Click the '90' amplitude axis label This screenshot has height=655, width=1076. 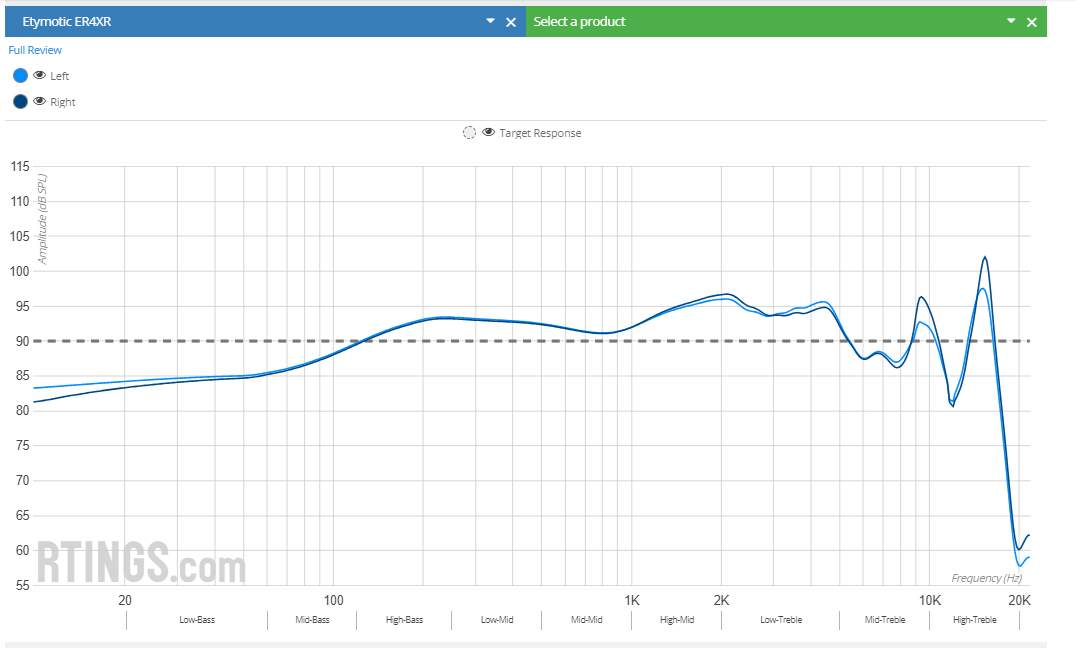pos(23,341)
